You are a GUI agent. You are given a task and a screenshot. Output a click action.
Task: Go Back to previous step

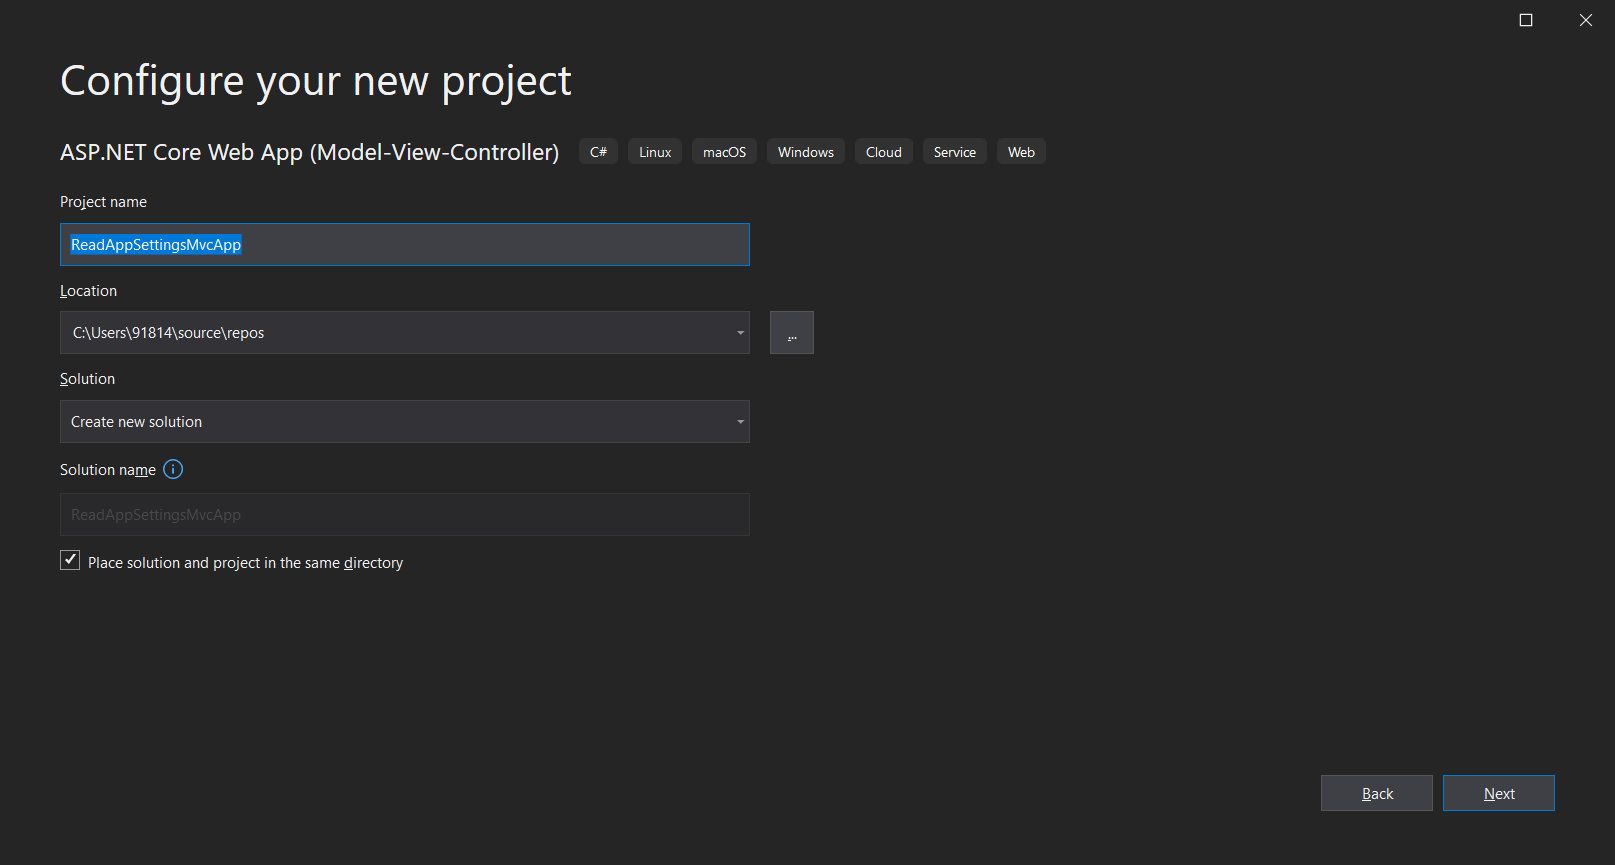tap(1377, 793)
